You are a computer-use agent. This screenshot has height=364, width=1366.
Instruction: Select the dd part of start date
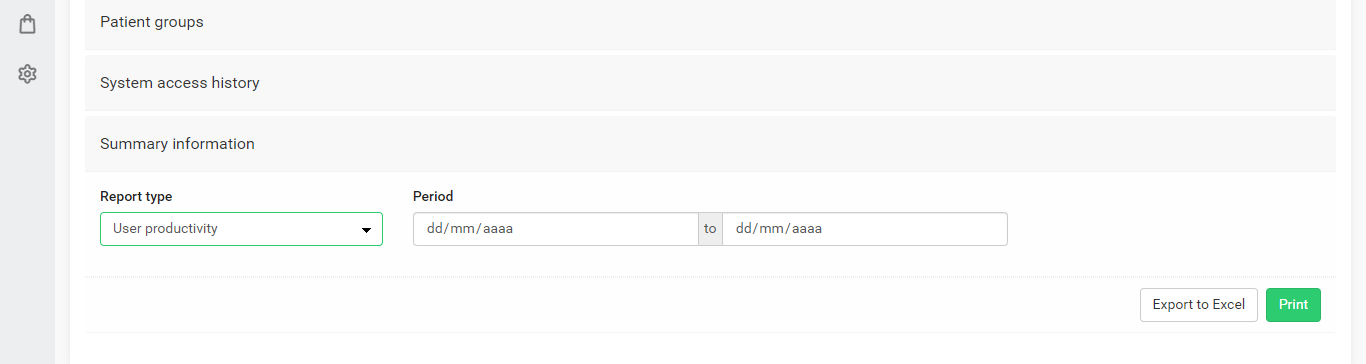[435, 229]
